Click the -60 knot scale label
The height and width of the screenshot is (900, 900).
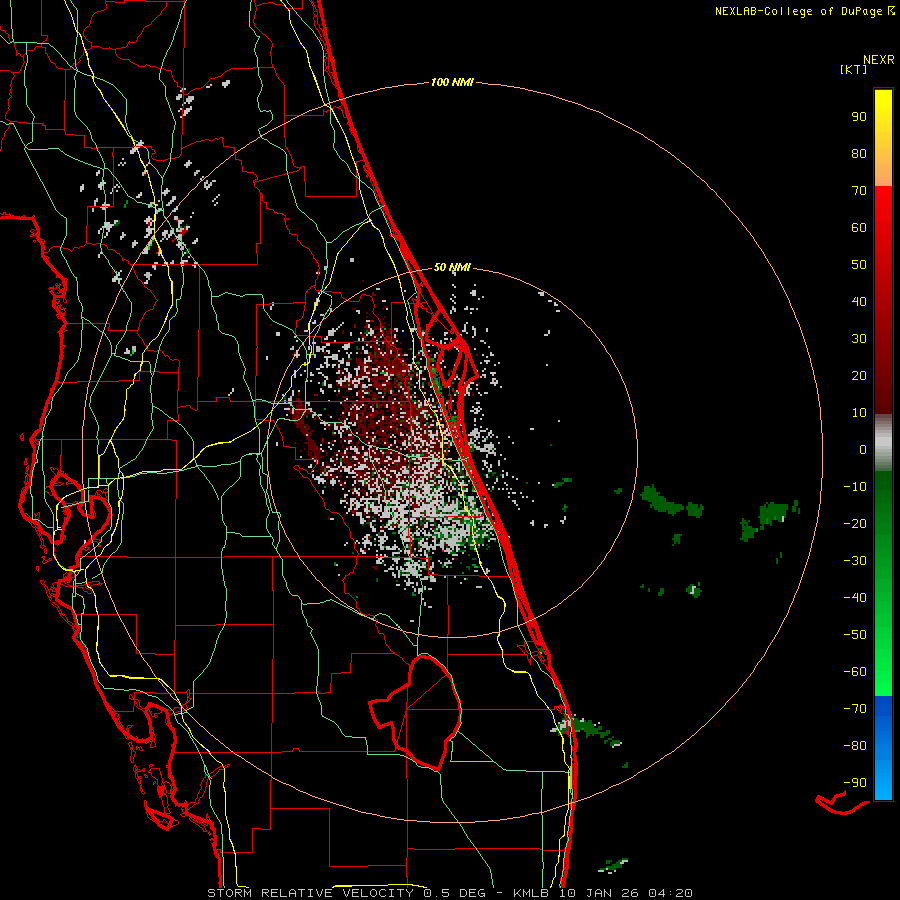855,672
